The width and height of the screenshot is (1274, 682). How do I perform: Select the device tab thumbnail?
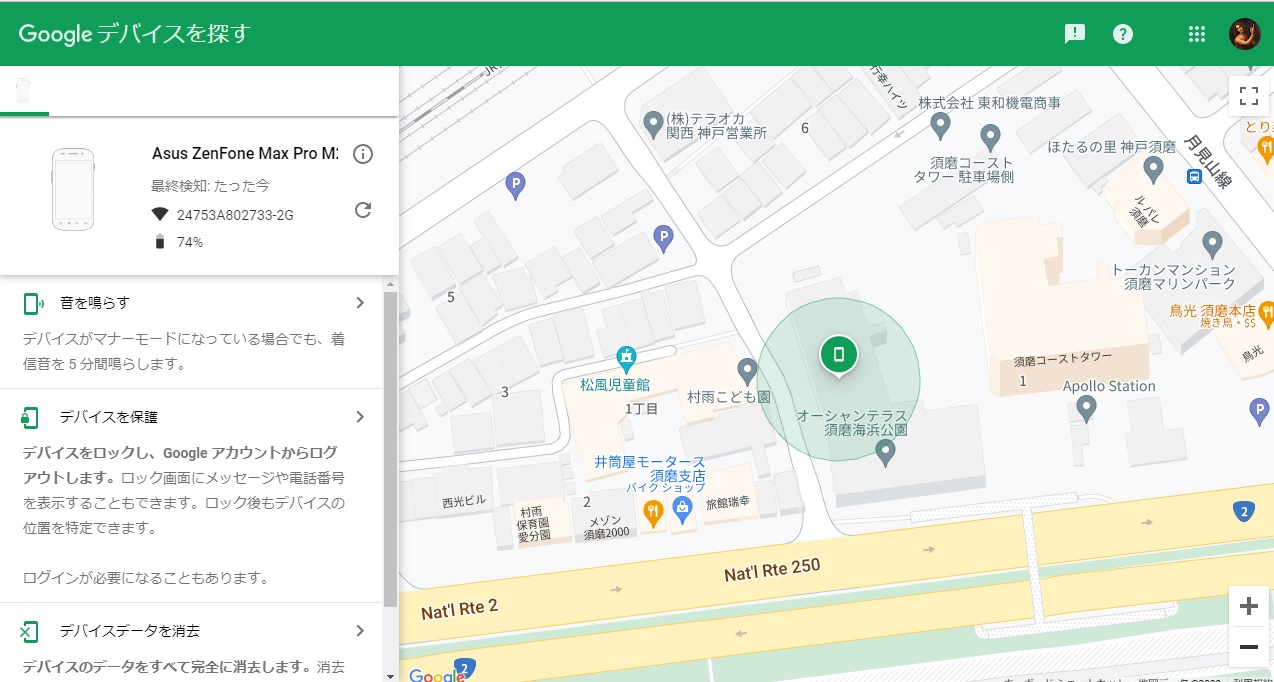pyautogui.click(x=24, y=91)
